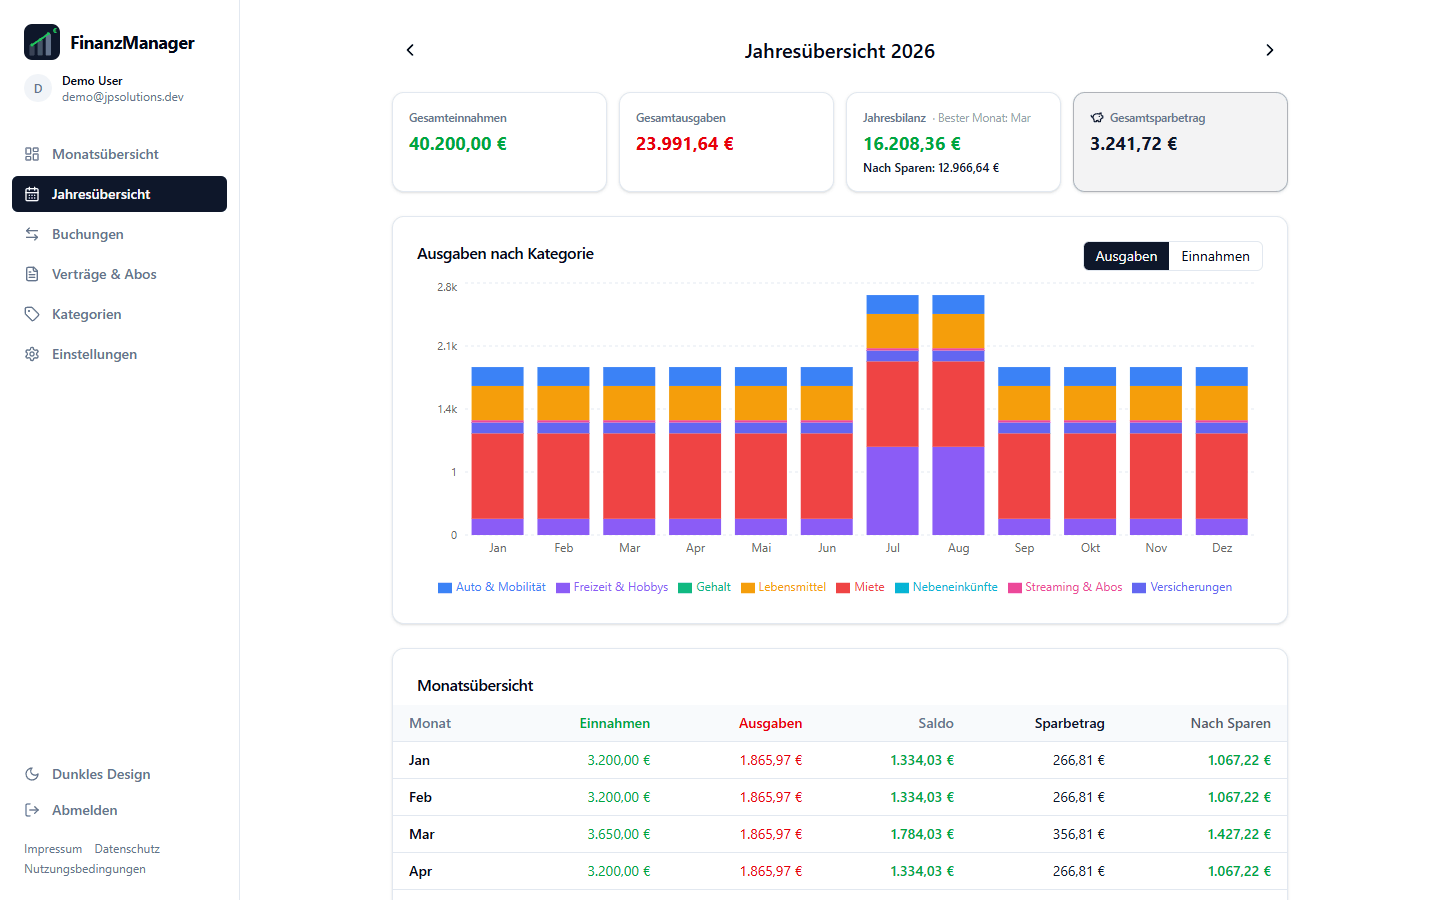Open Impressum link
1440x900 pixels.
coord(53,849)
